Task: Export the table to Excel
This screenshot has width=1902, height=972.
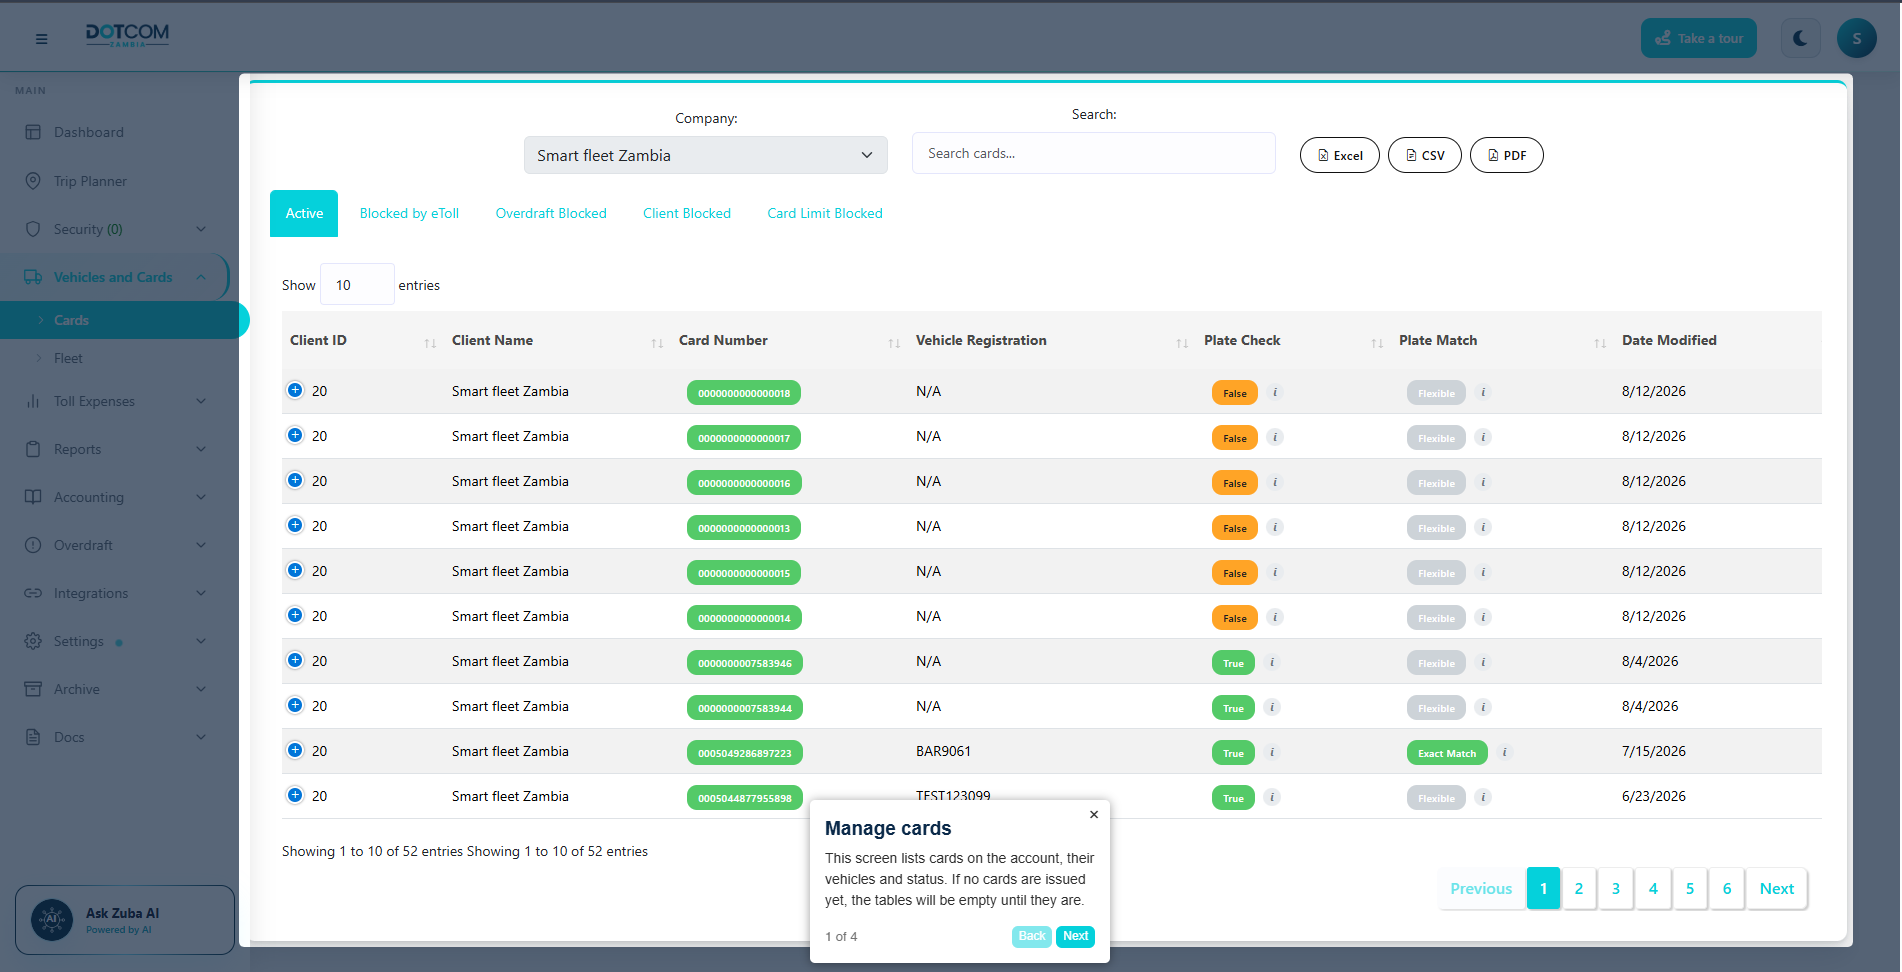Action: click(x=1340, y=155)
